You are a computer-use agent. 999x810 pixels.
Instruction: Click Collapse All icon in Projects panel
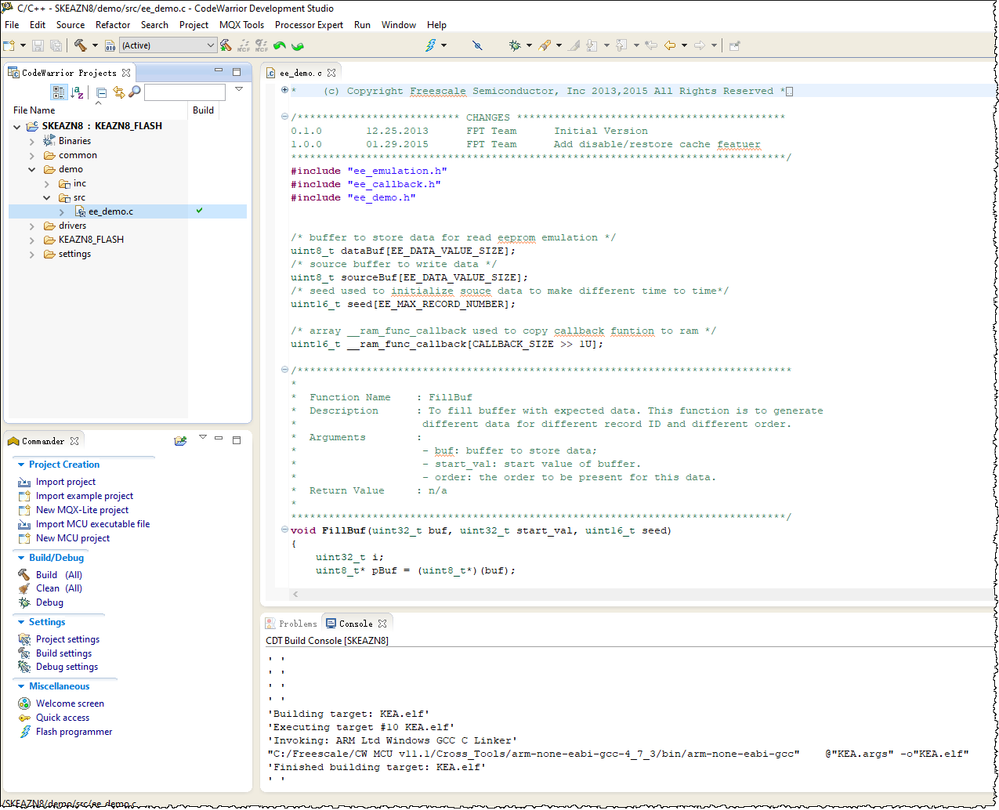pos(101,93)
